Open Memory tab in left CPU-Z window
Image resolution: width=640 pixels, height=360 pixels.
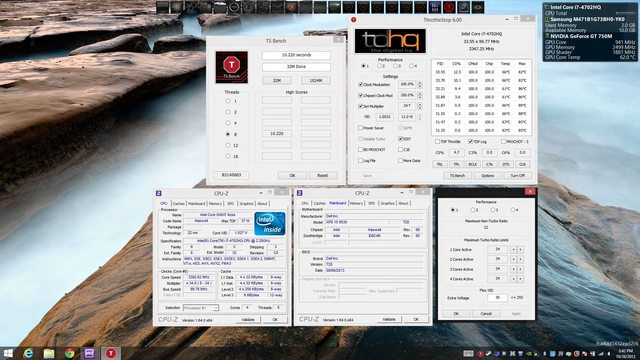tap(216, 203)
